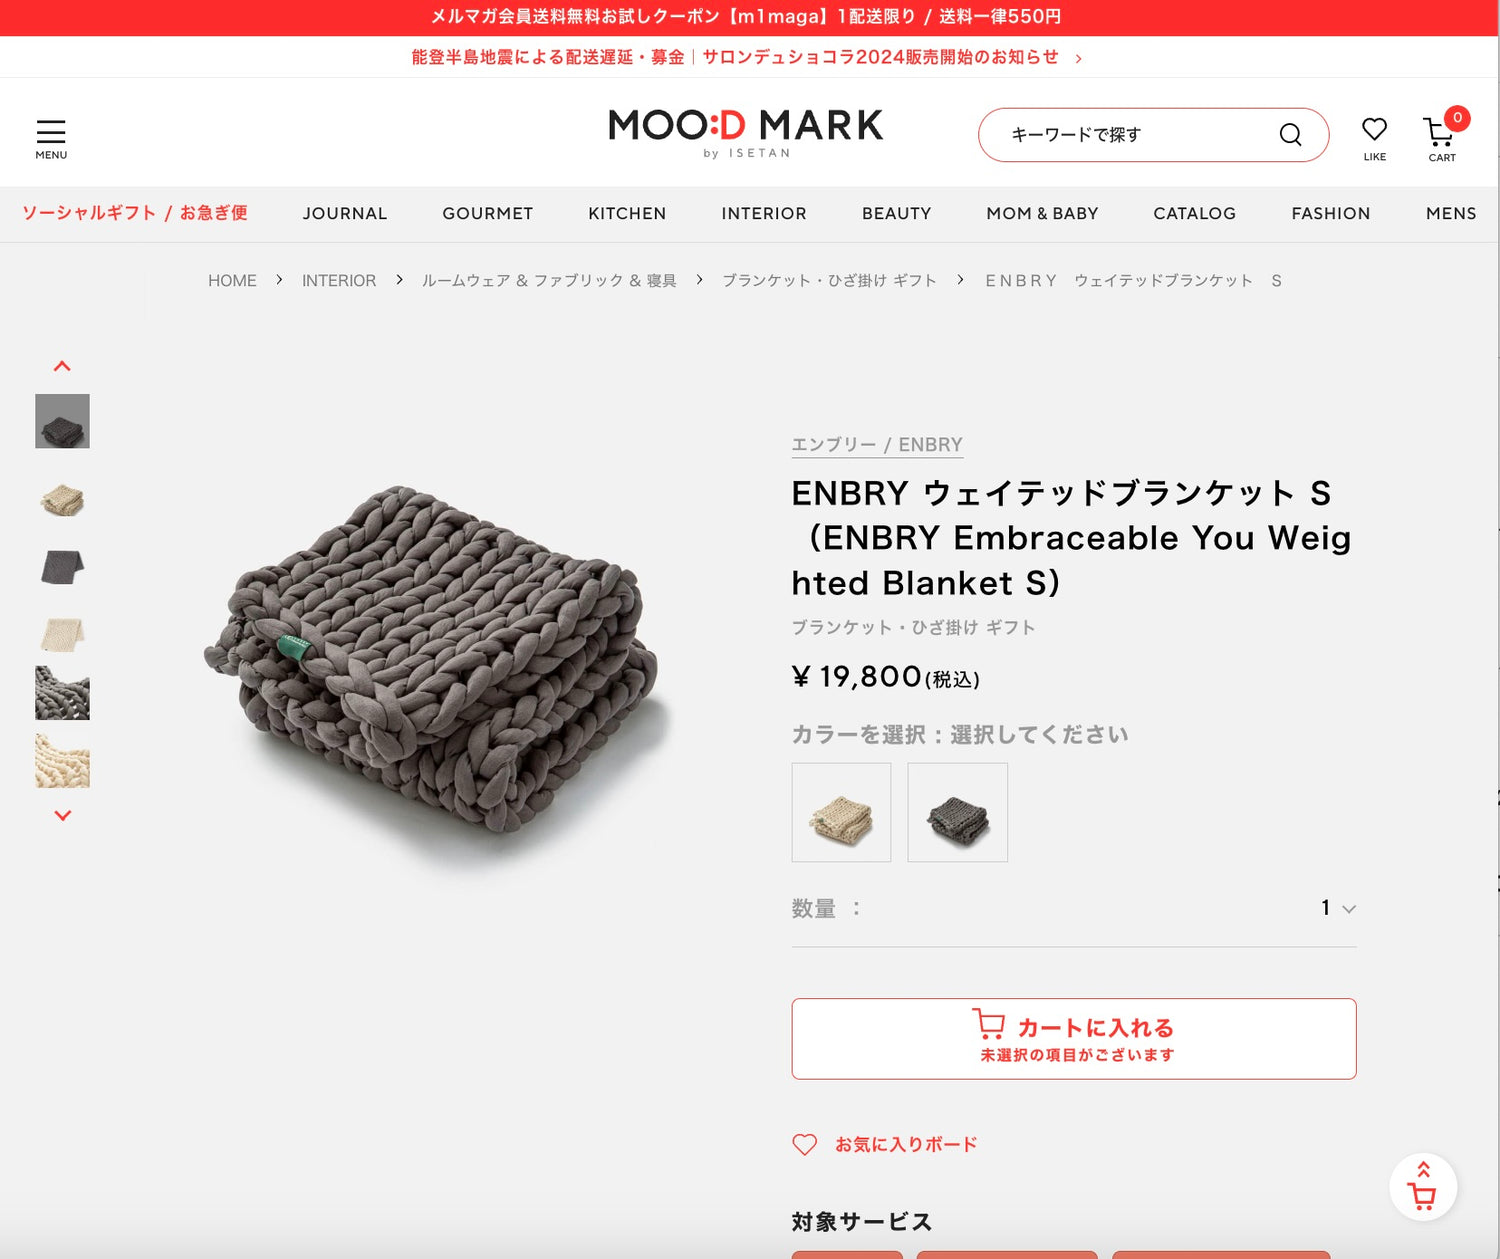View the close-up gray knit thumbnail
This screenshot has width=1500, height=1259.
coord(62,693)
